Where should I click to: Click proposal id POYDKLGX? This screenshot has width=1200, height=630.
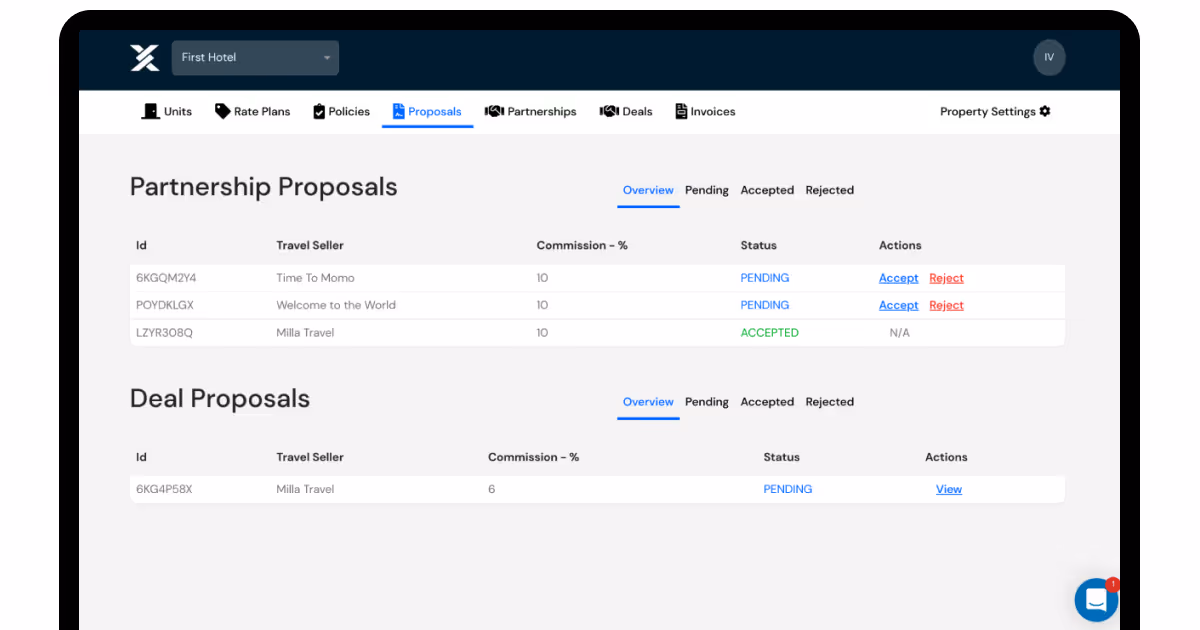tap(165, 305)
